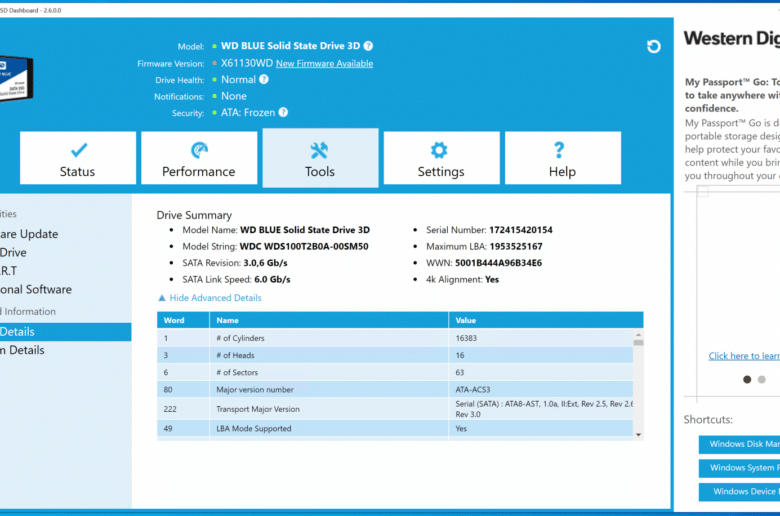Click firmware version X61130WD

(x=247, y=63)
